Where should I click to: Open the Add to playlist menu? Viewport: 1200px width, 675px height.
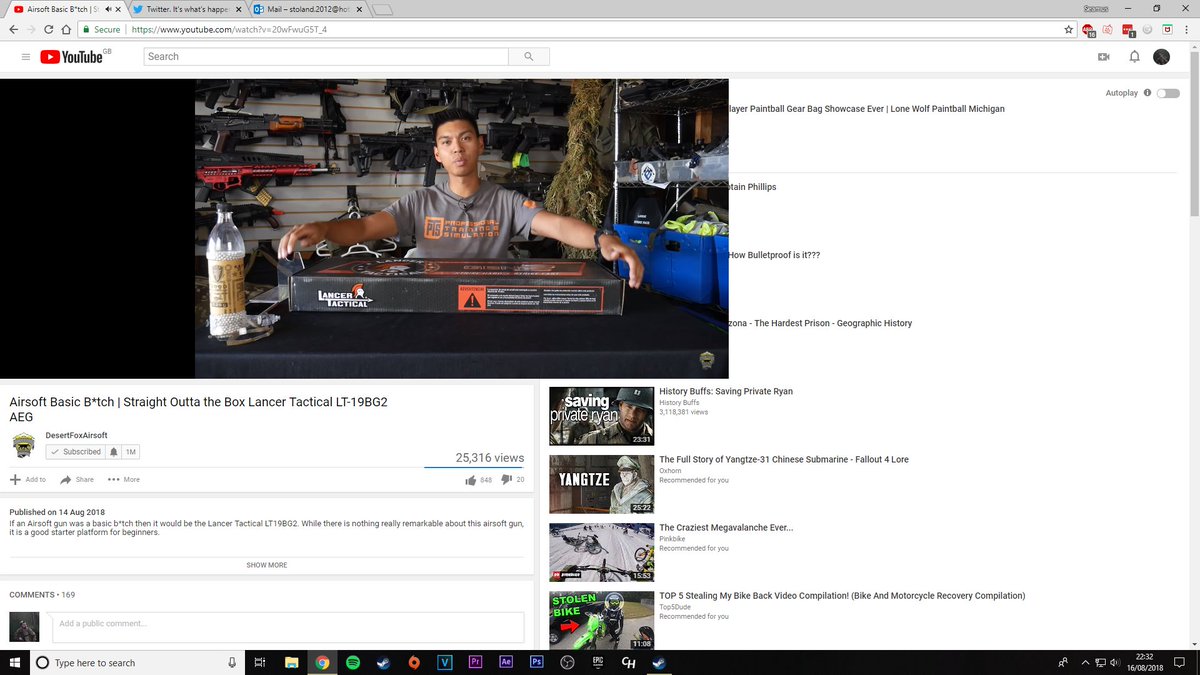(28, 480)
